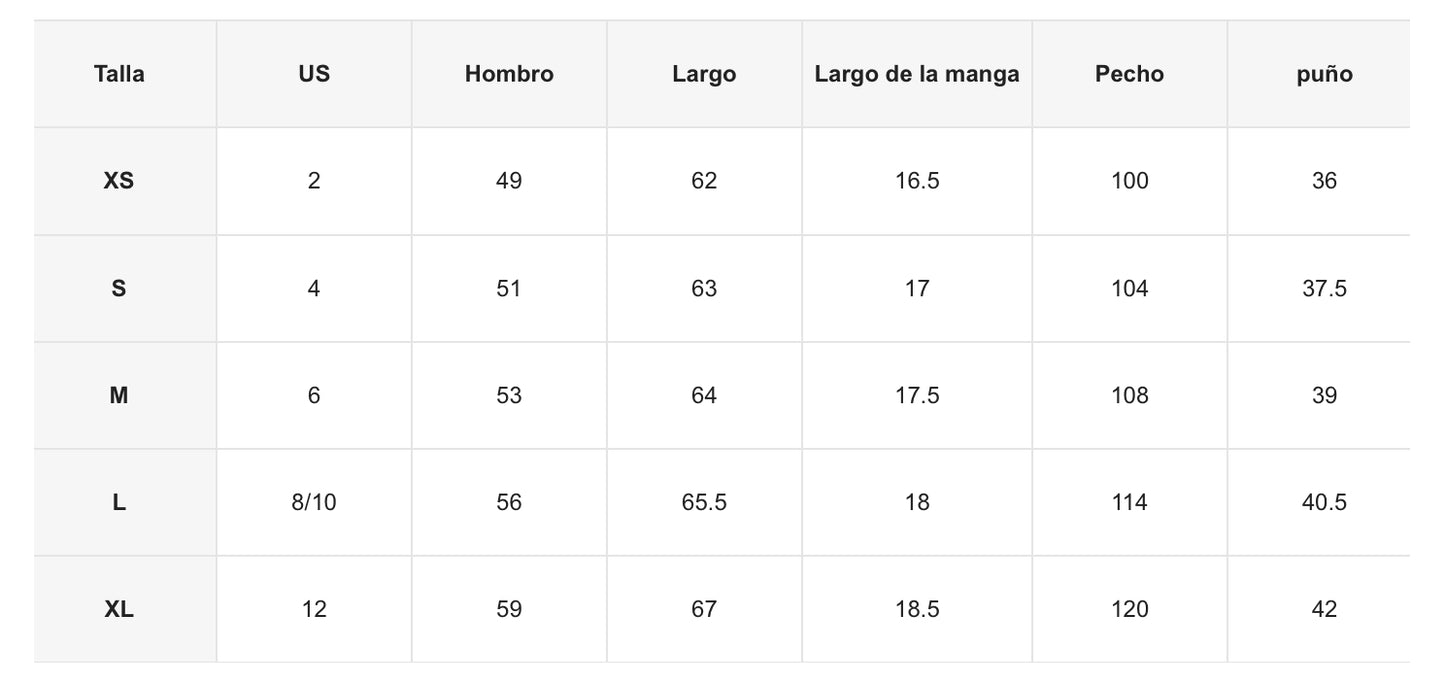1445x683 pixels.
Task: Click the 65.5 length cell
Action: (x=704, y=502)
